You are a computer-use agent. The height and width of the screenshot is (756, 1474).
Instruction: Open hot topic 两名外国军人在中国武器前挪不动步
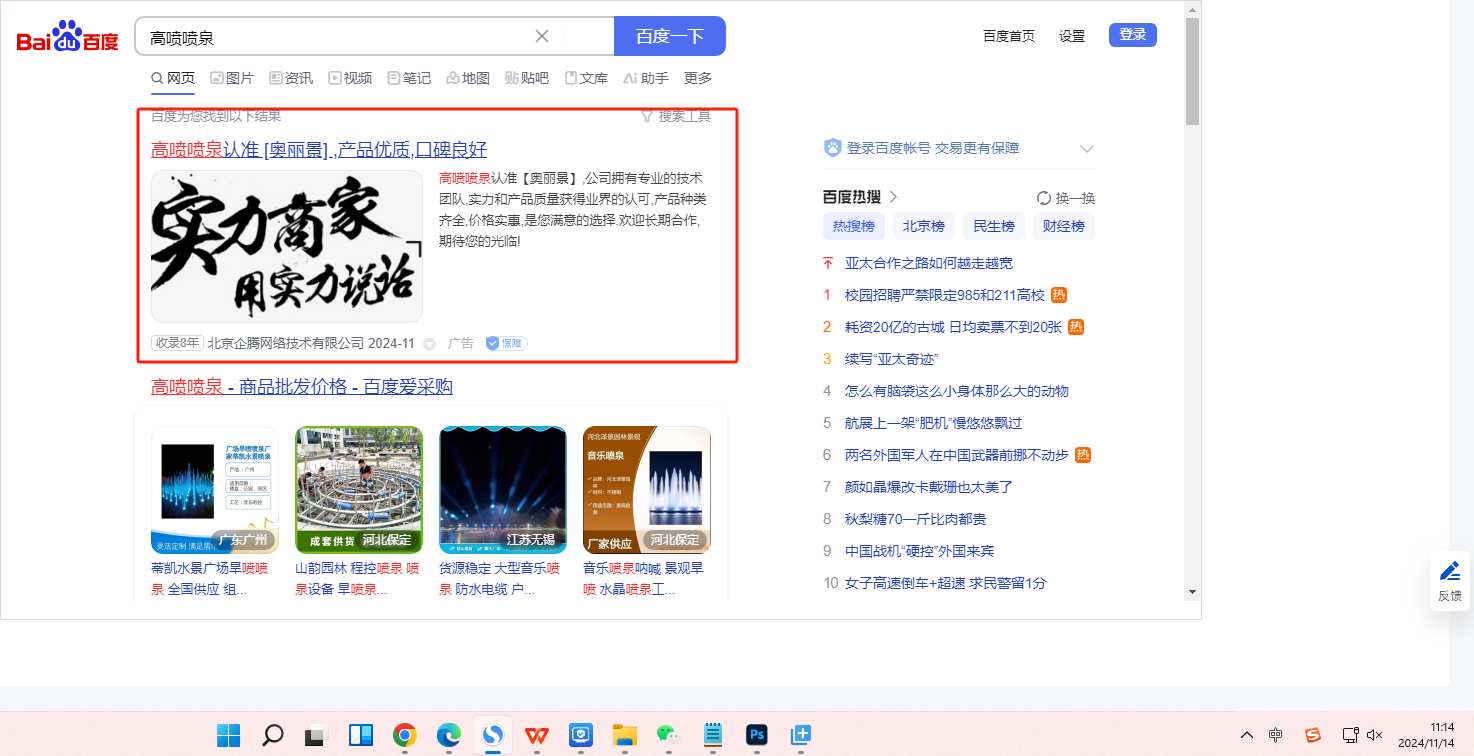(957, 455)
